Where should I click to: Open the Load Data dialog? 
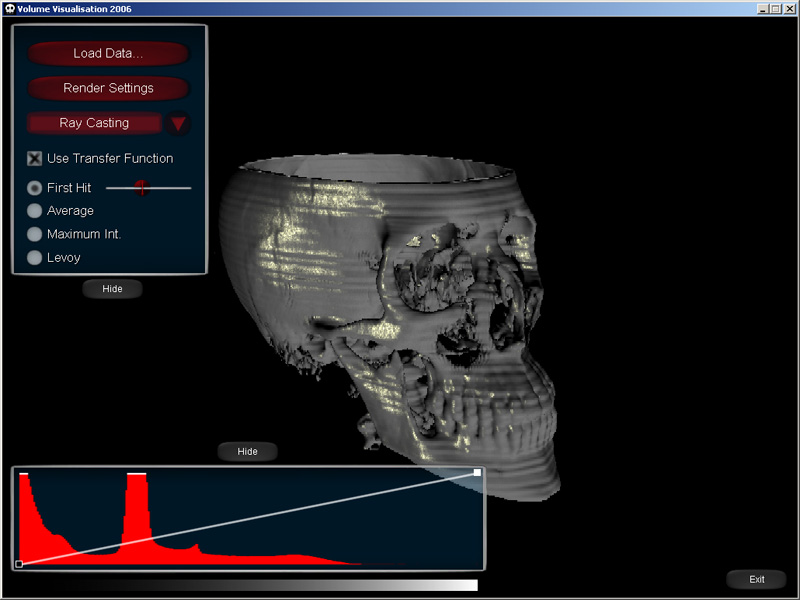pyautogui.click(x=108, y=54)
